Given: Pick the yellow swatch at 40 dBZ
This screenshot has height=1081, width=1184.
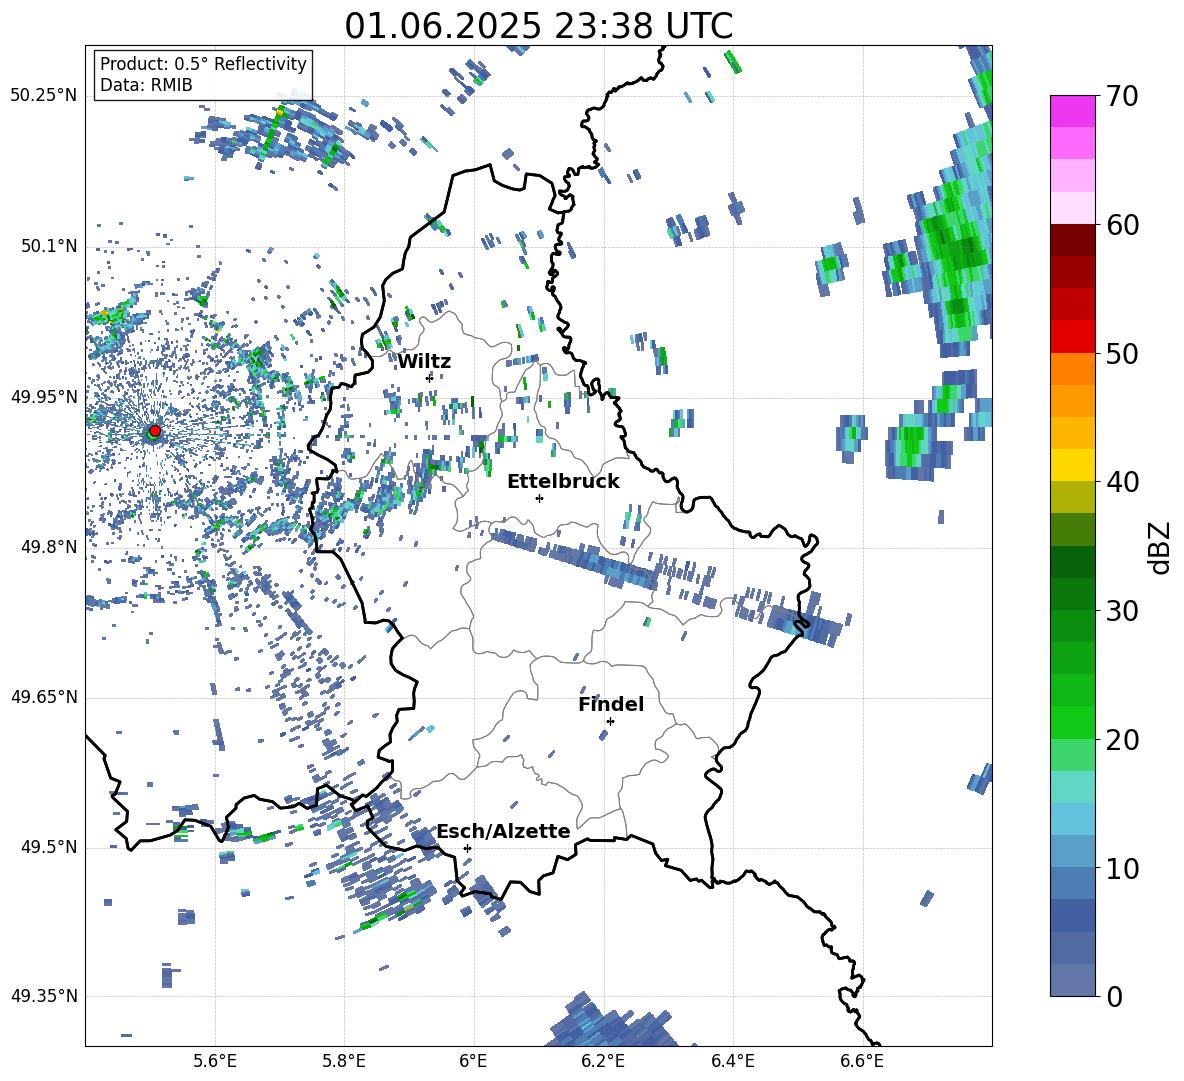Looking at the screenshot, I should point(1072,465).
